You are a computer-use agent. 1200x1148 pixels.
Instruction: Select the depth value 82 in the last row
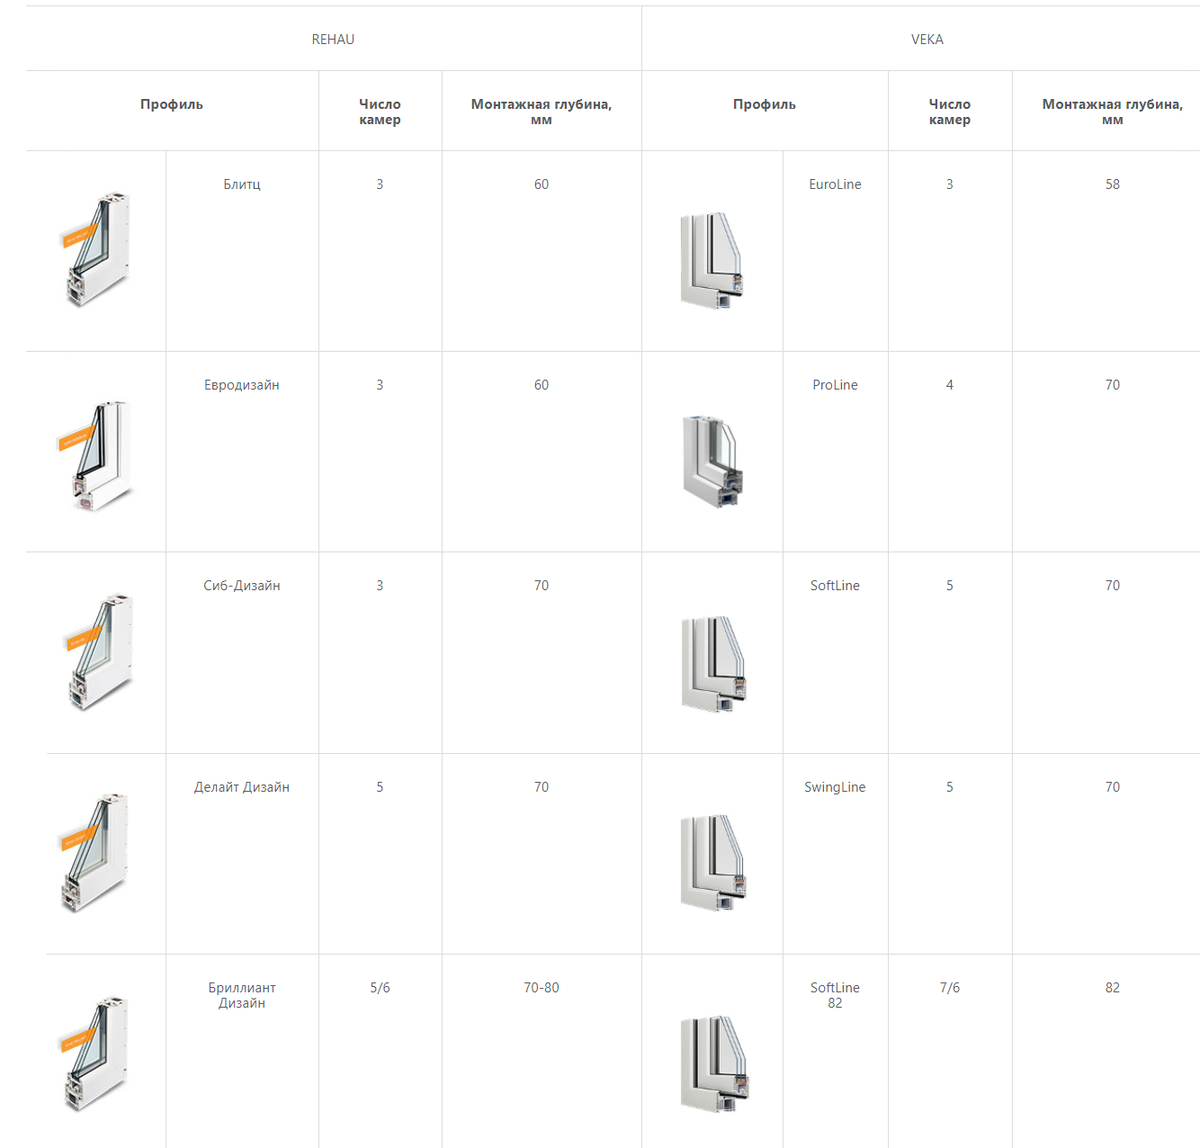coord(1112,987)
